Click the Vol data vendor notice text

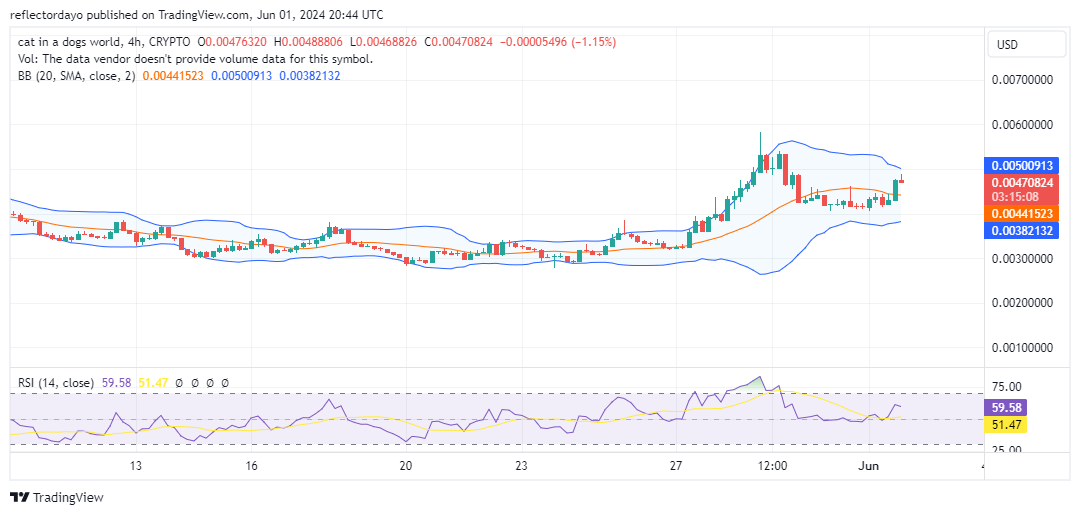pos(196,59)
